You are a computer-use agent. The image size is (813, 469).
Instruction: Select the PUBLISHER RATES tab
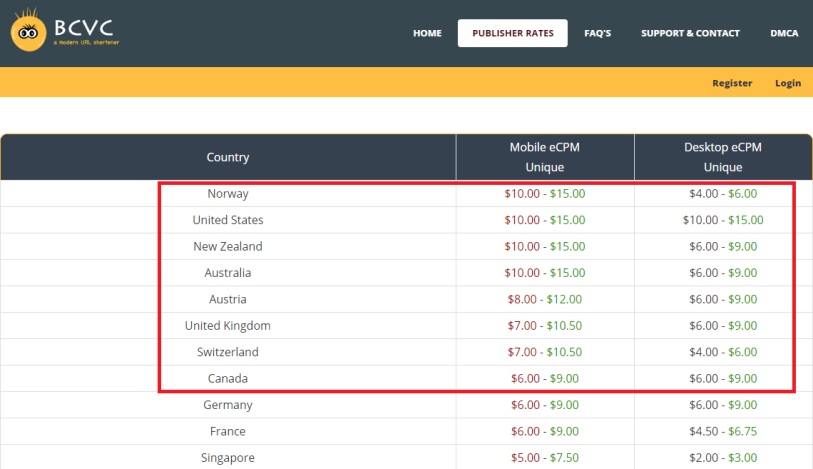pos(512,33)
